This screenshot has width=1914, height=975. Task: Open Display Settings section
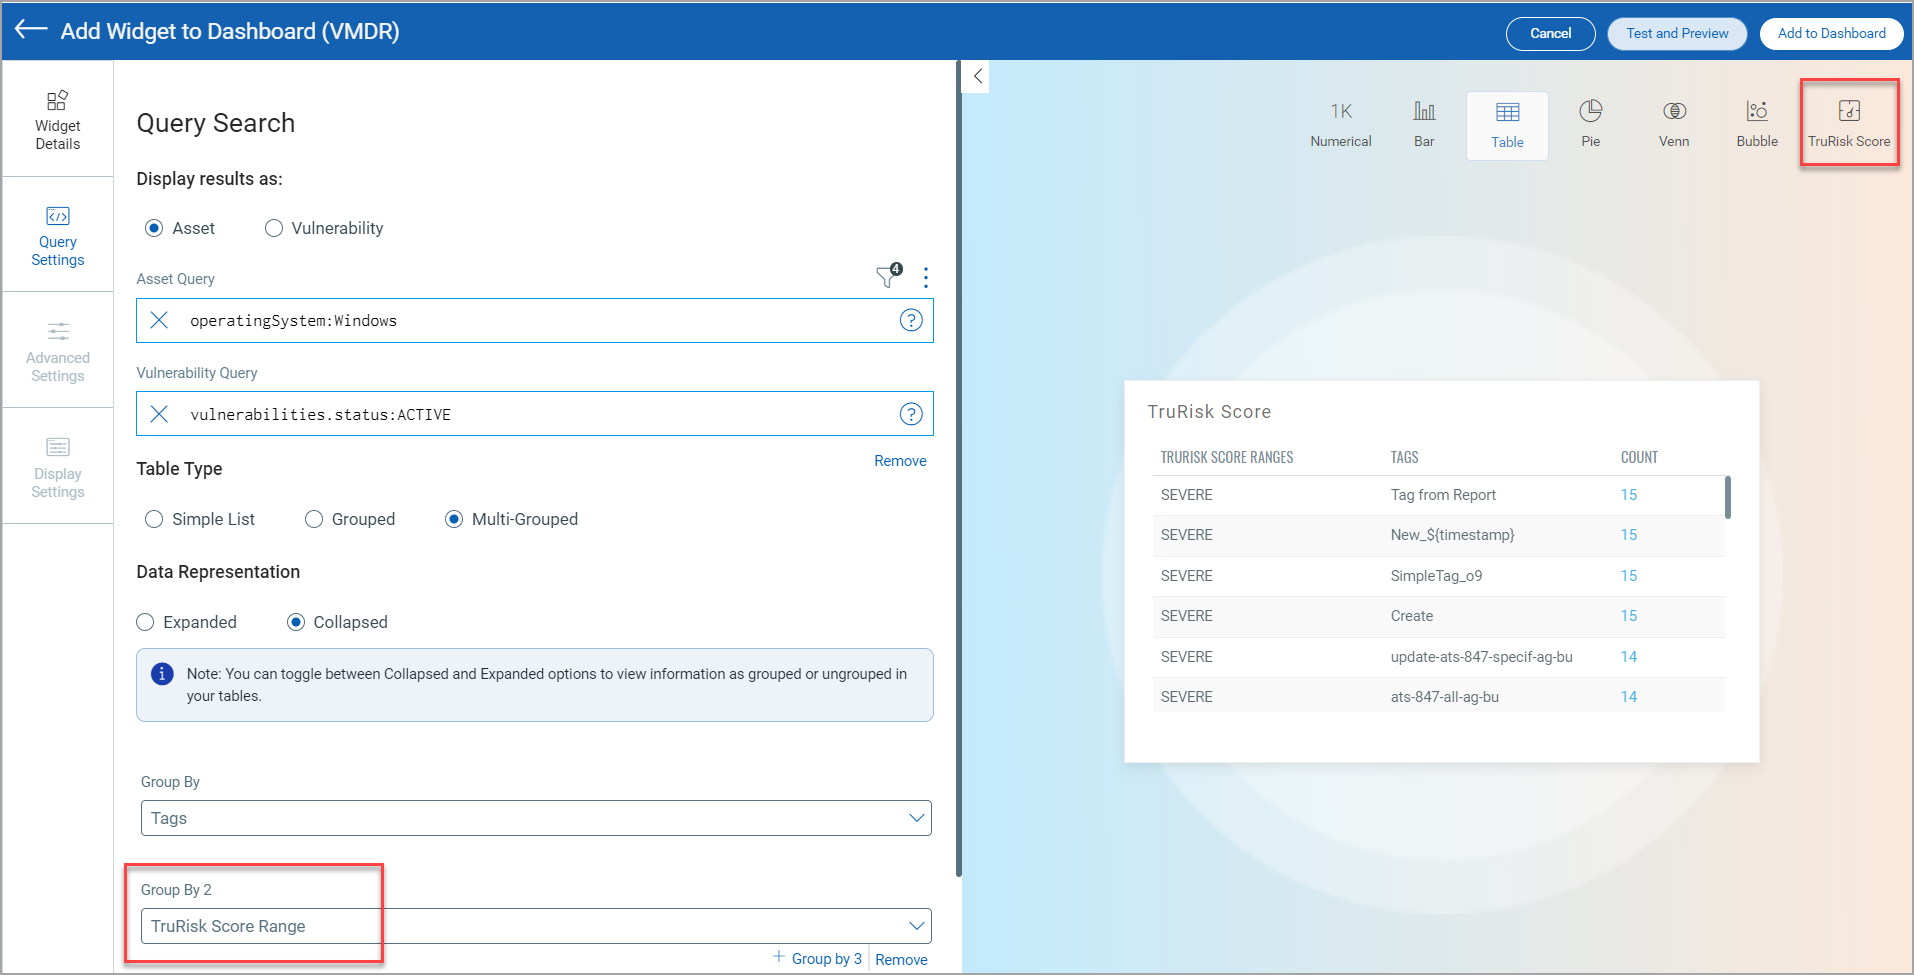[58, 468]
